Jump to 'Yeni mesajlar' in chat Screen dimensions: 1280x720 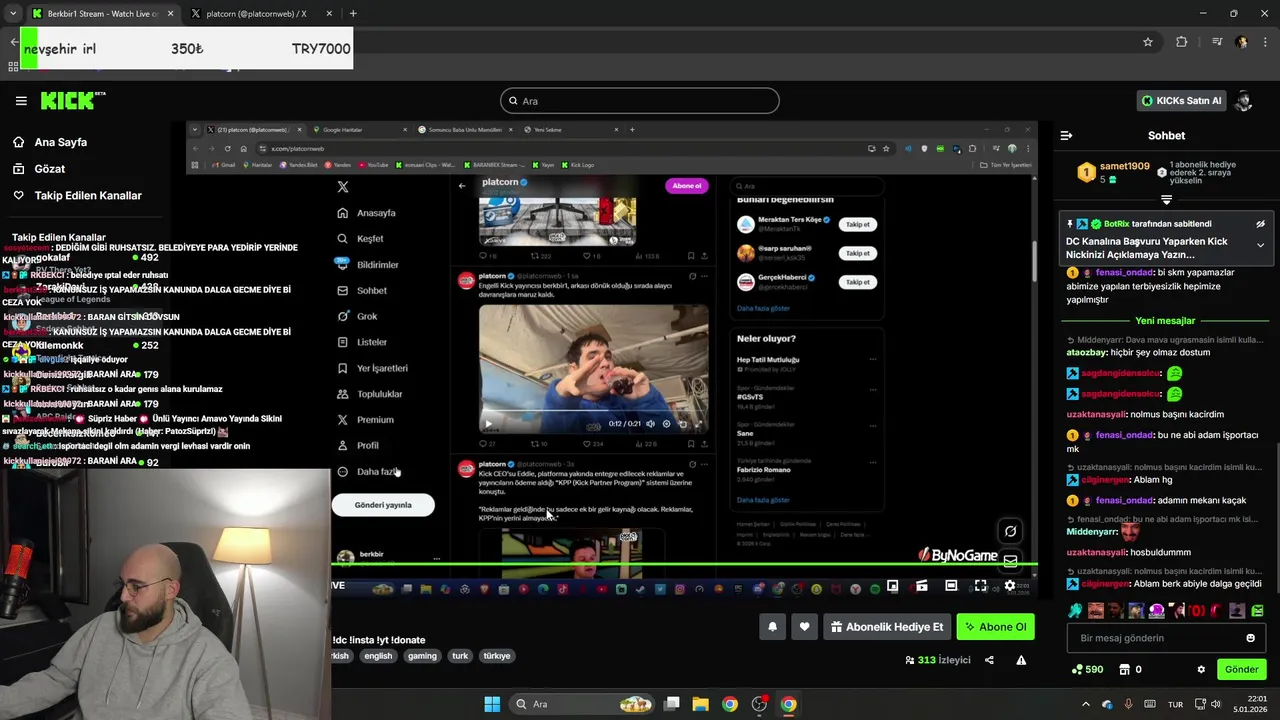click(1165, 321)
